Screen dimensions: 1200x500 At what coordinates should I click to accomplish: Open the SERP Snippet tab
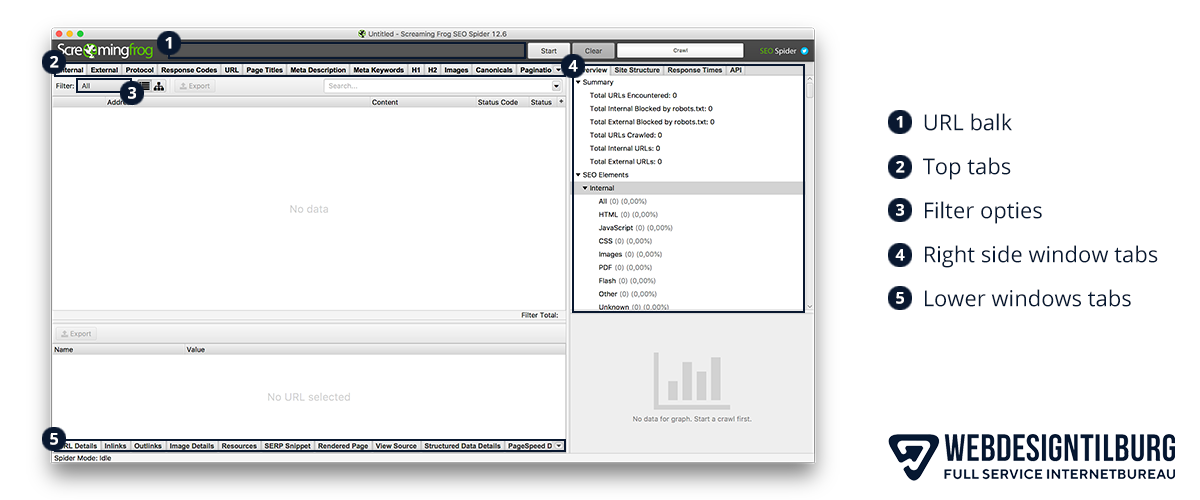coord(288,446)
